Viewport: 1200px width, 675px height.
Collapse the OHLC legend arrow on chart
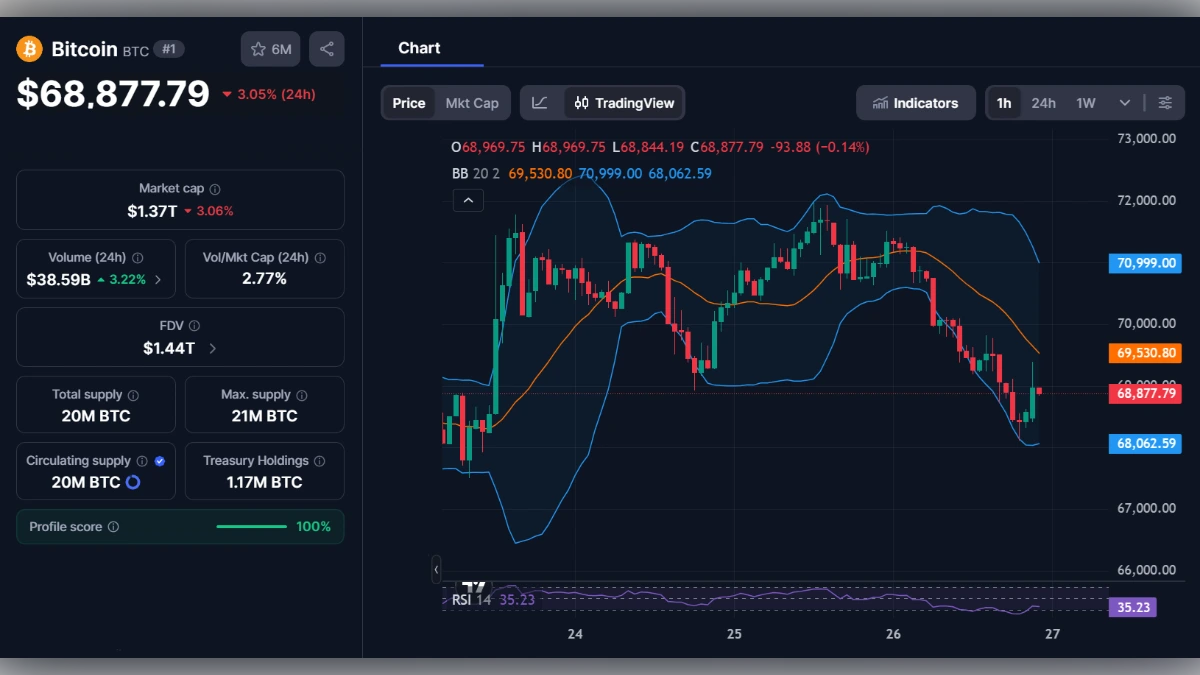point(468,200)
